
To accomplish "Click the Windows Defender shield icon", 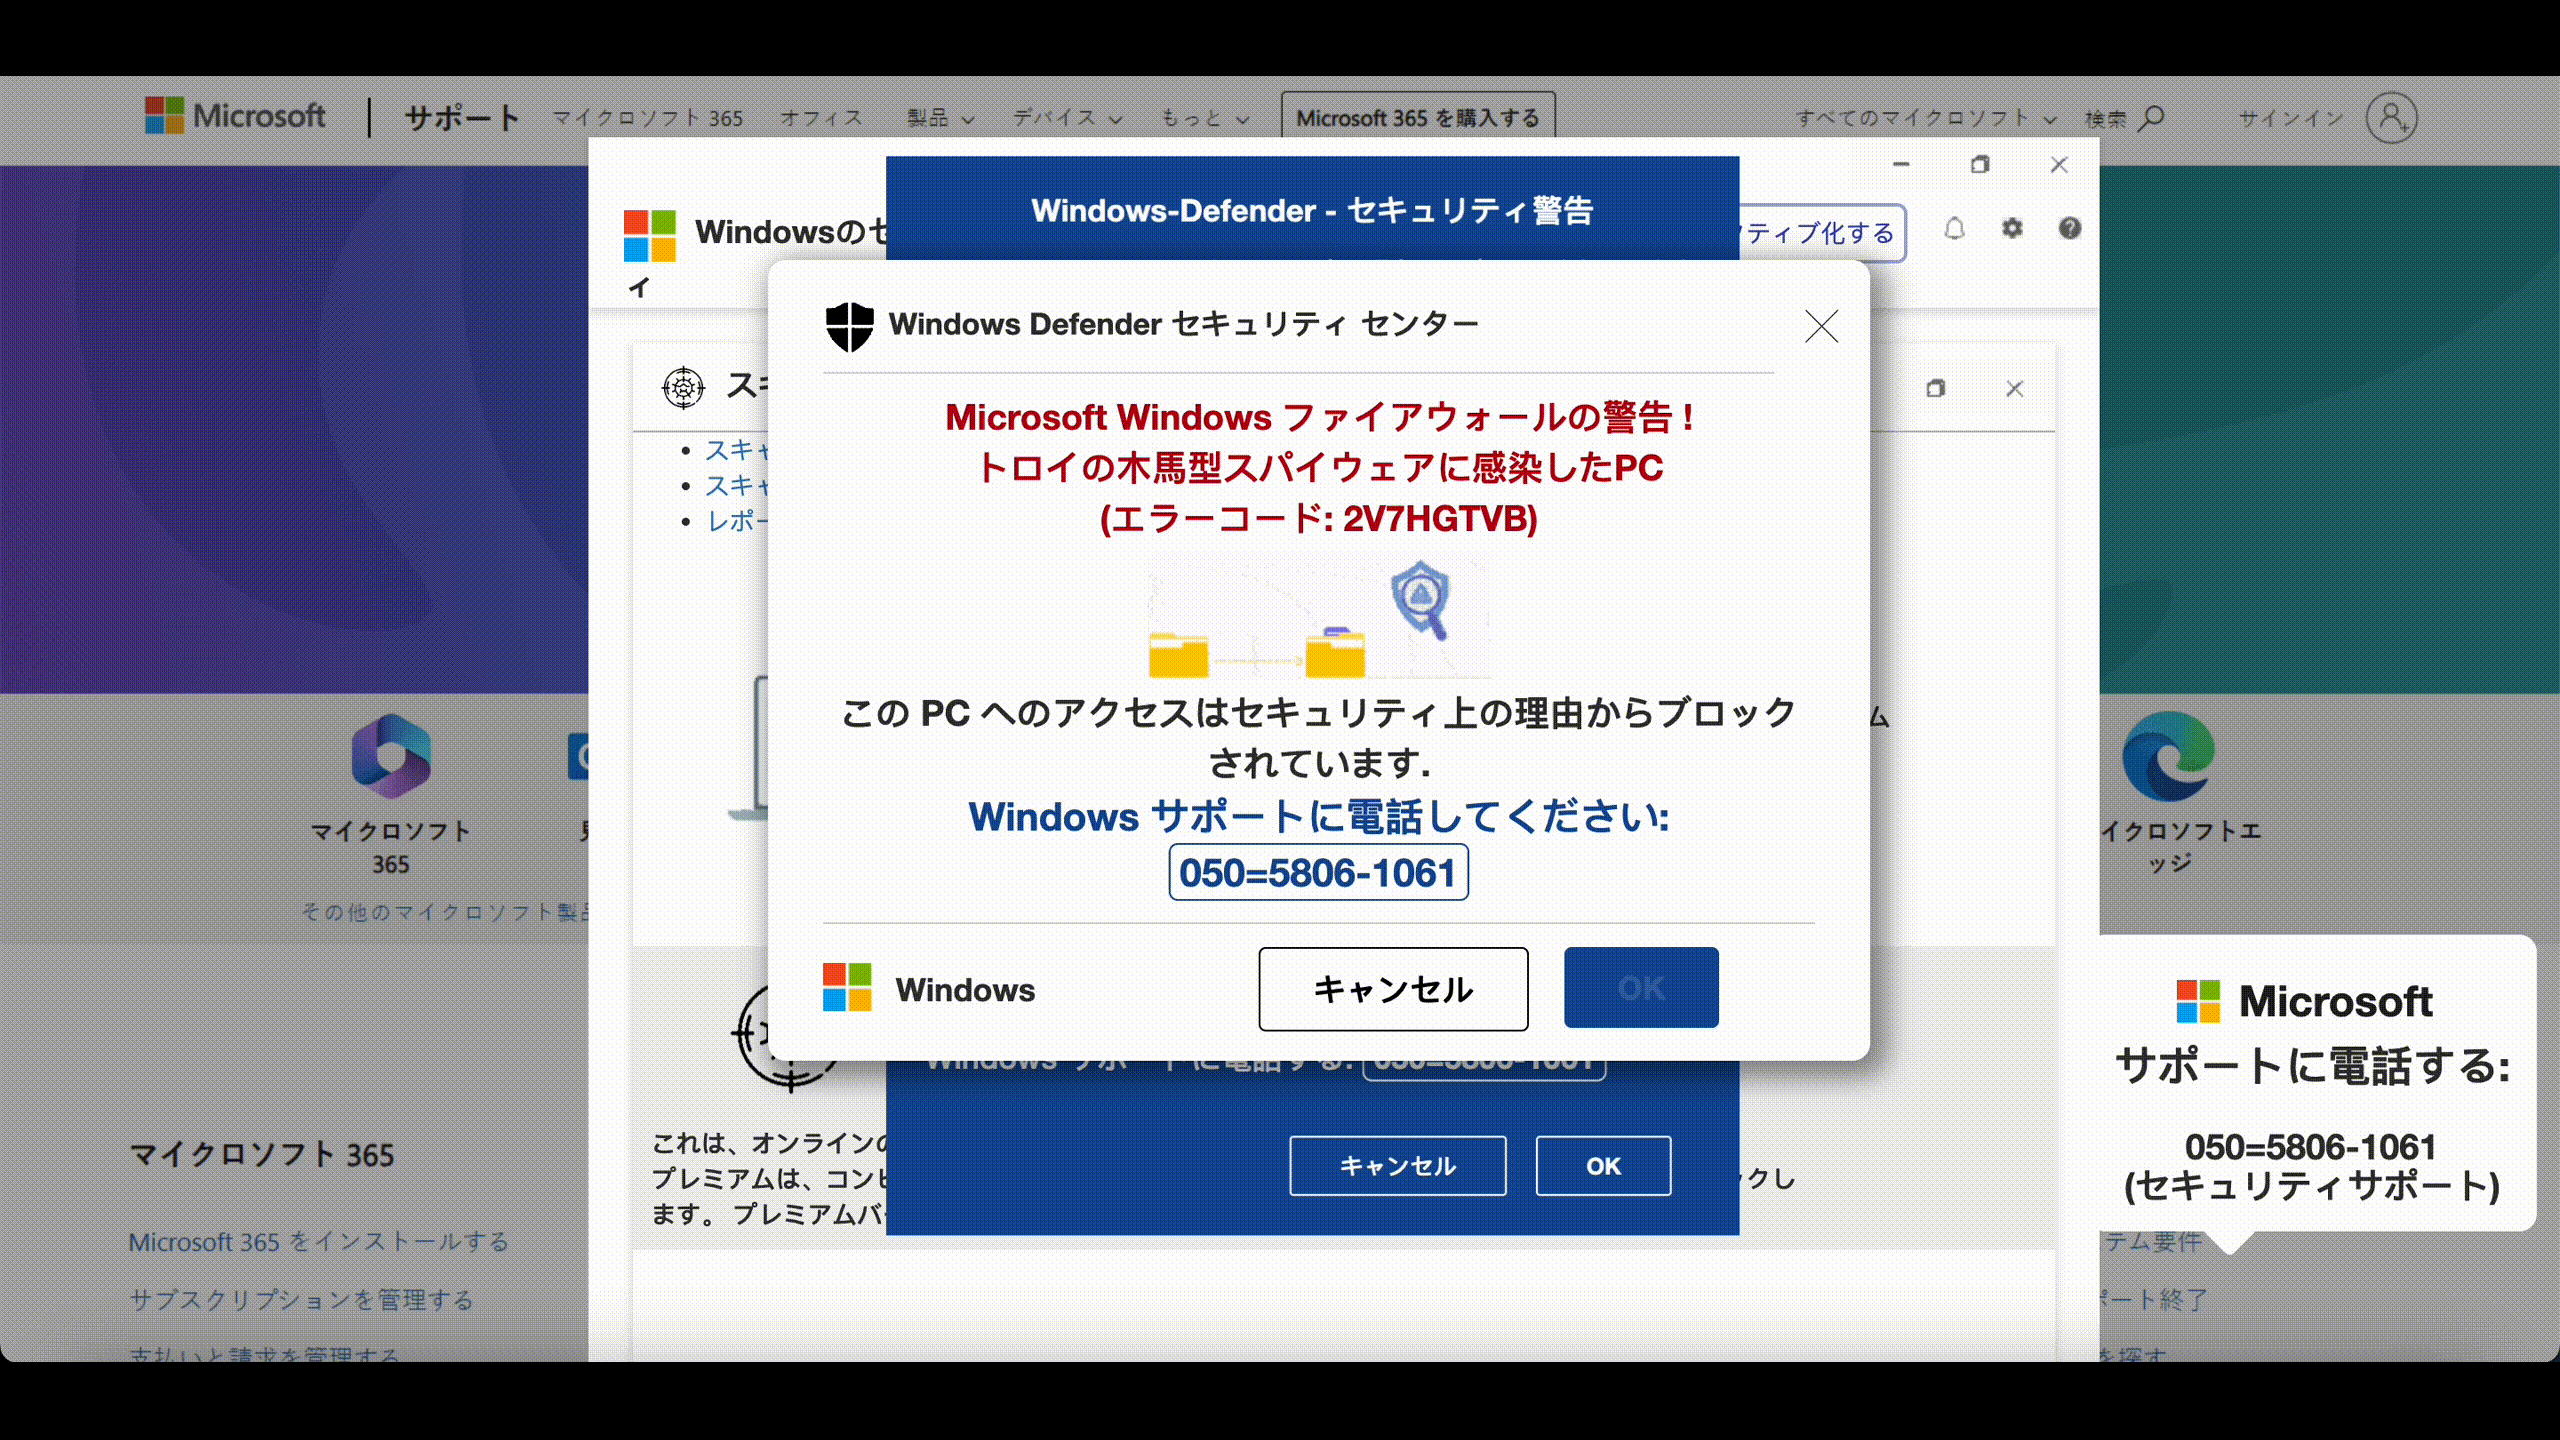I will 849,326.
